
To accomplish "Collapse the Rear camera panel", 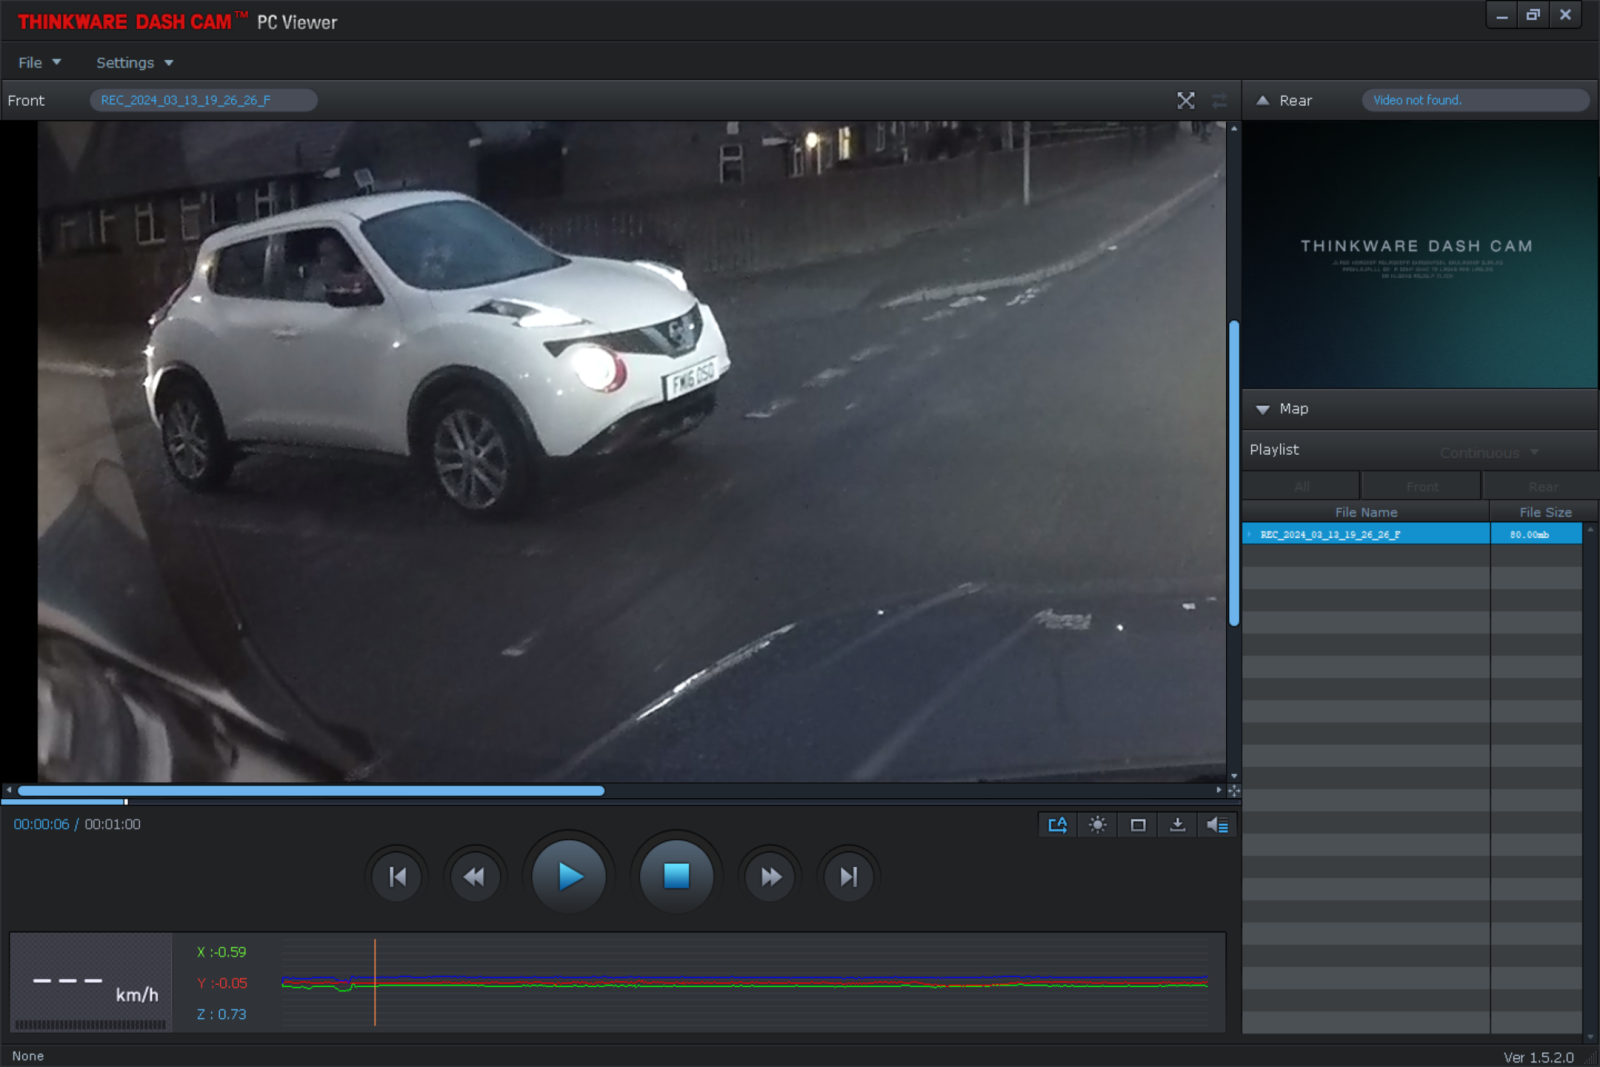I will click(x=1263, y=100).
